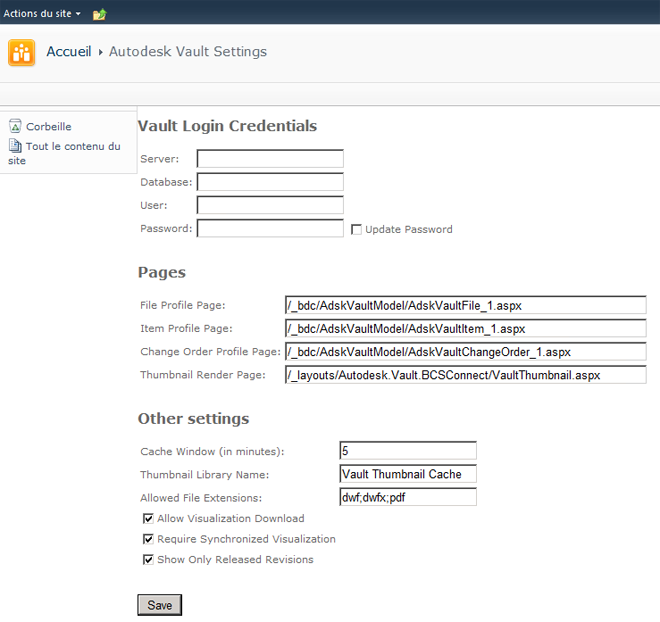
Task: Click the Server: label
Action: 160,159
